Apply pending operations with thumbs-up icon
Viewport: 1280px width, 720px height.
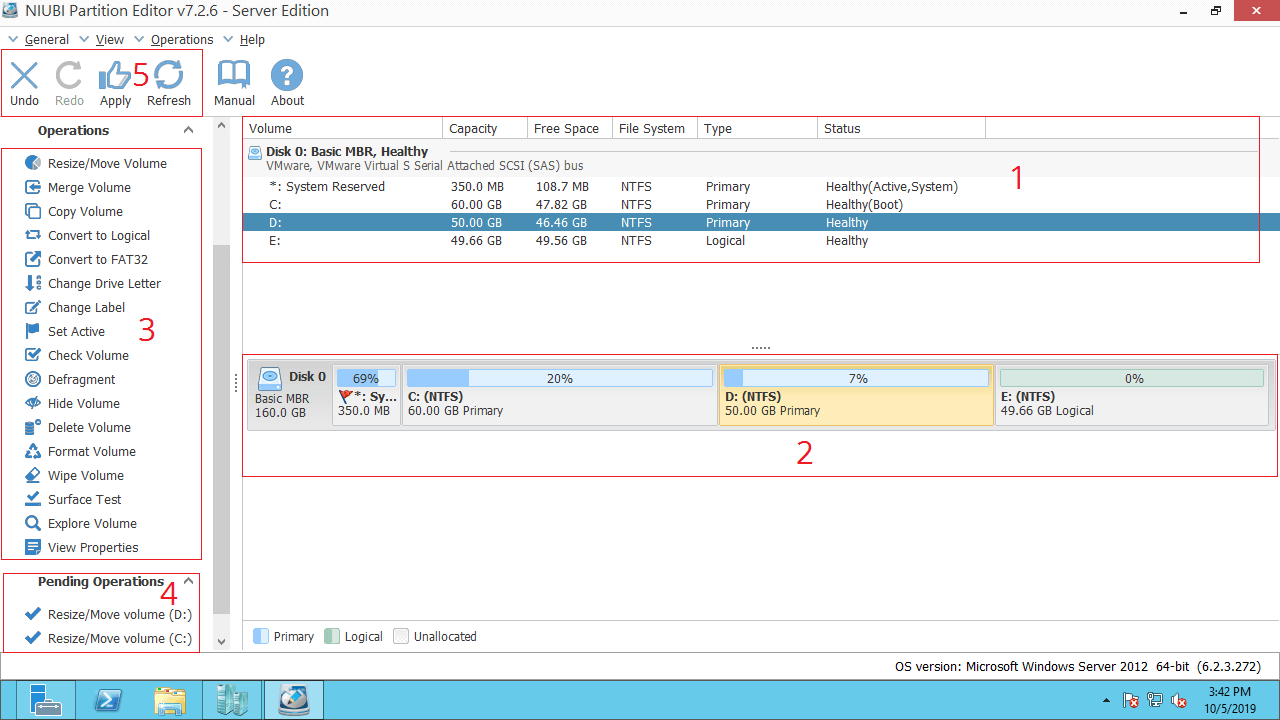click(x=115, y=77)
